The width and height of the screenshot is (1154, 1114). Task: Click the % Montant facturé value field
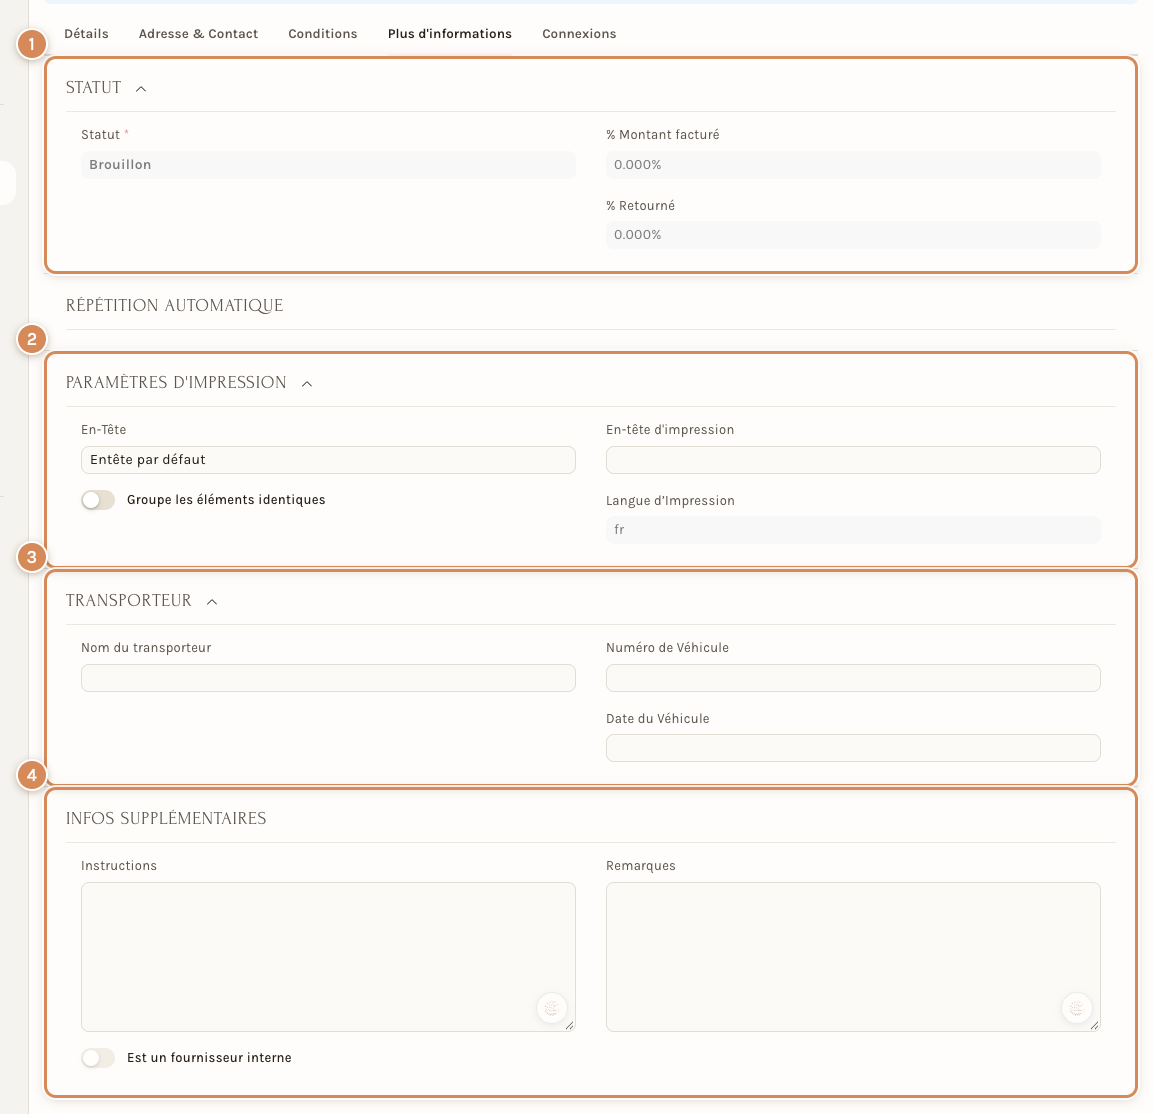click(853, 165)
